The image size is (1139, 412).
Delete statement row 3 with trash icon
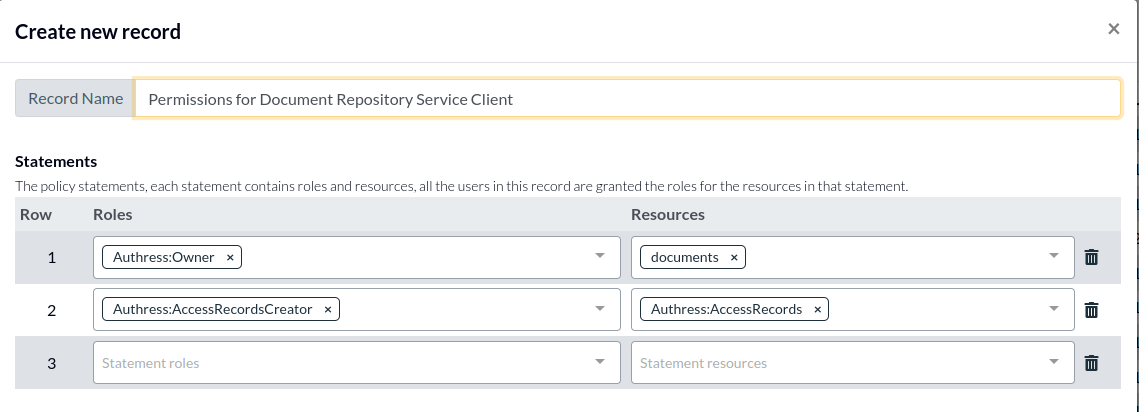1091,363
